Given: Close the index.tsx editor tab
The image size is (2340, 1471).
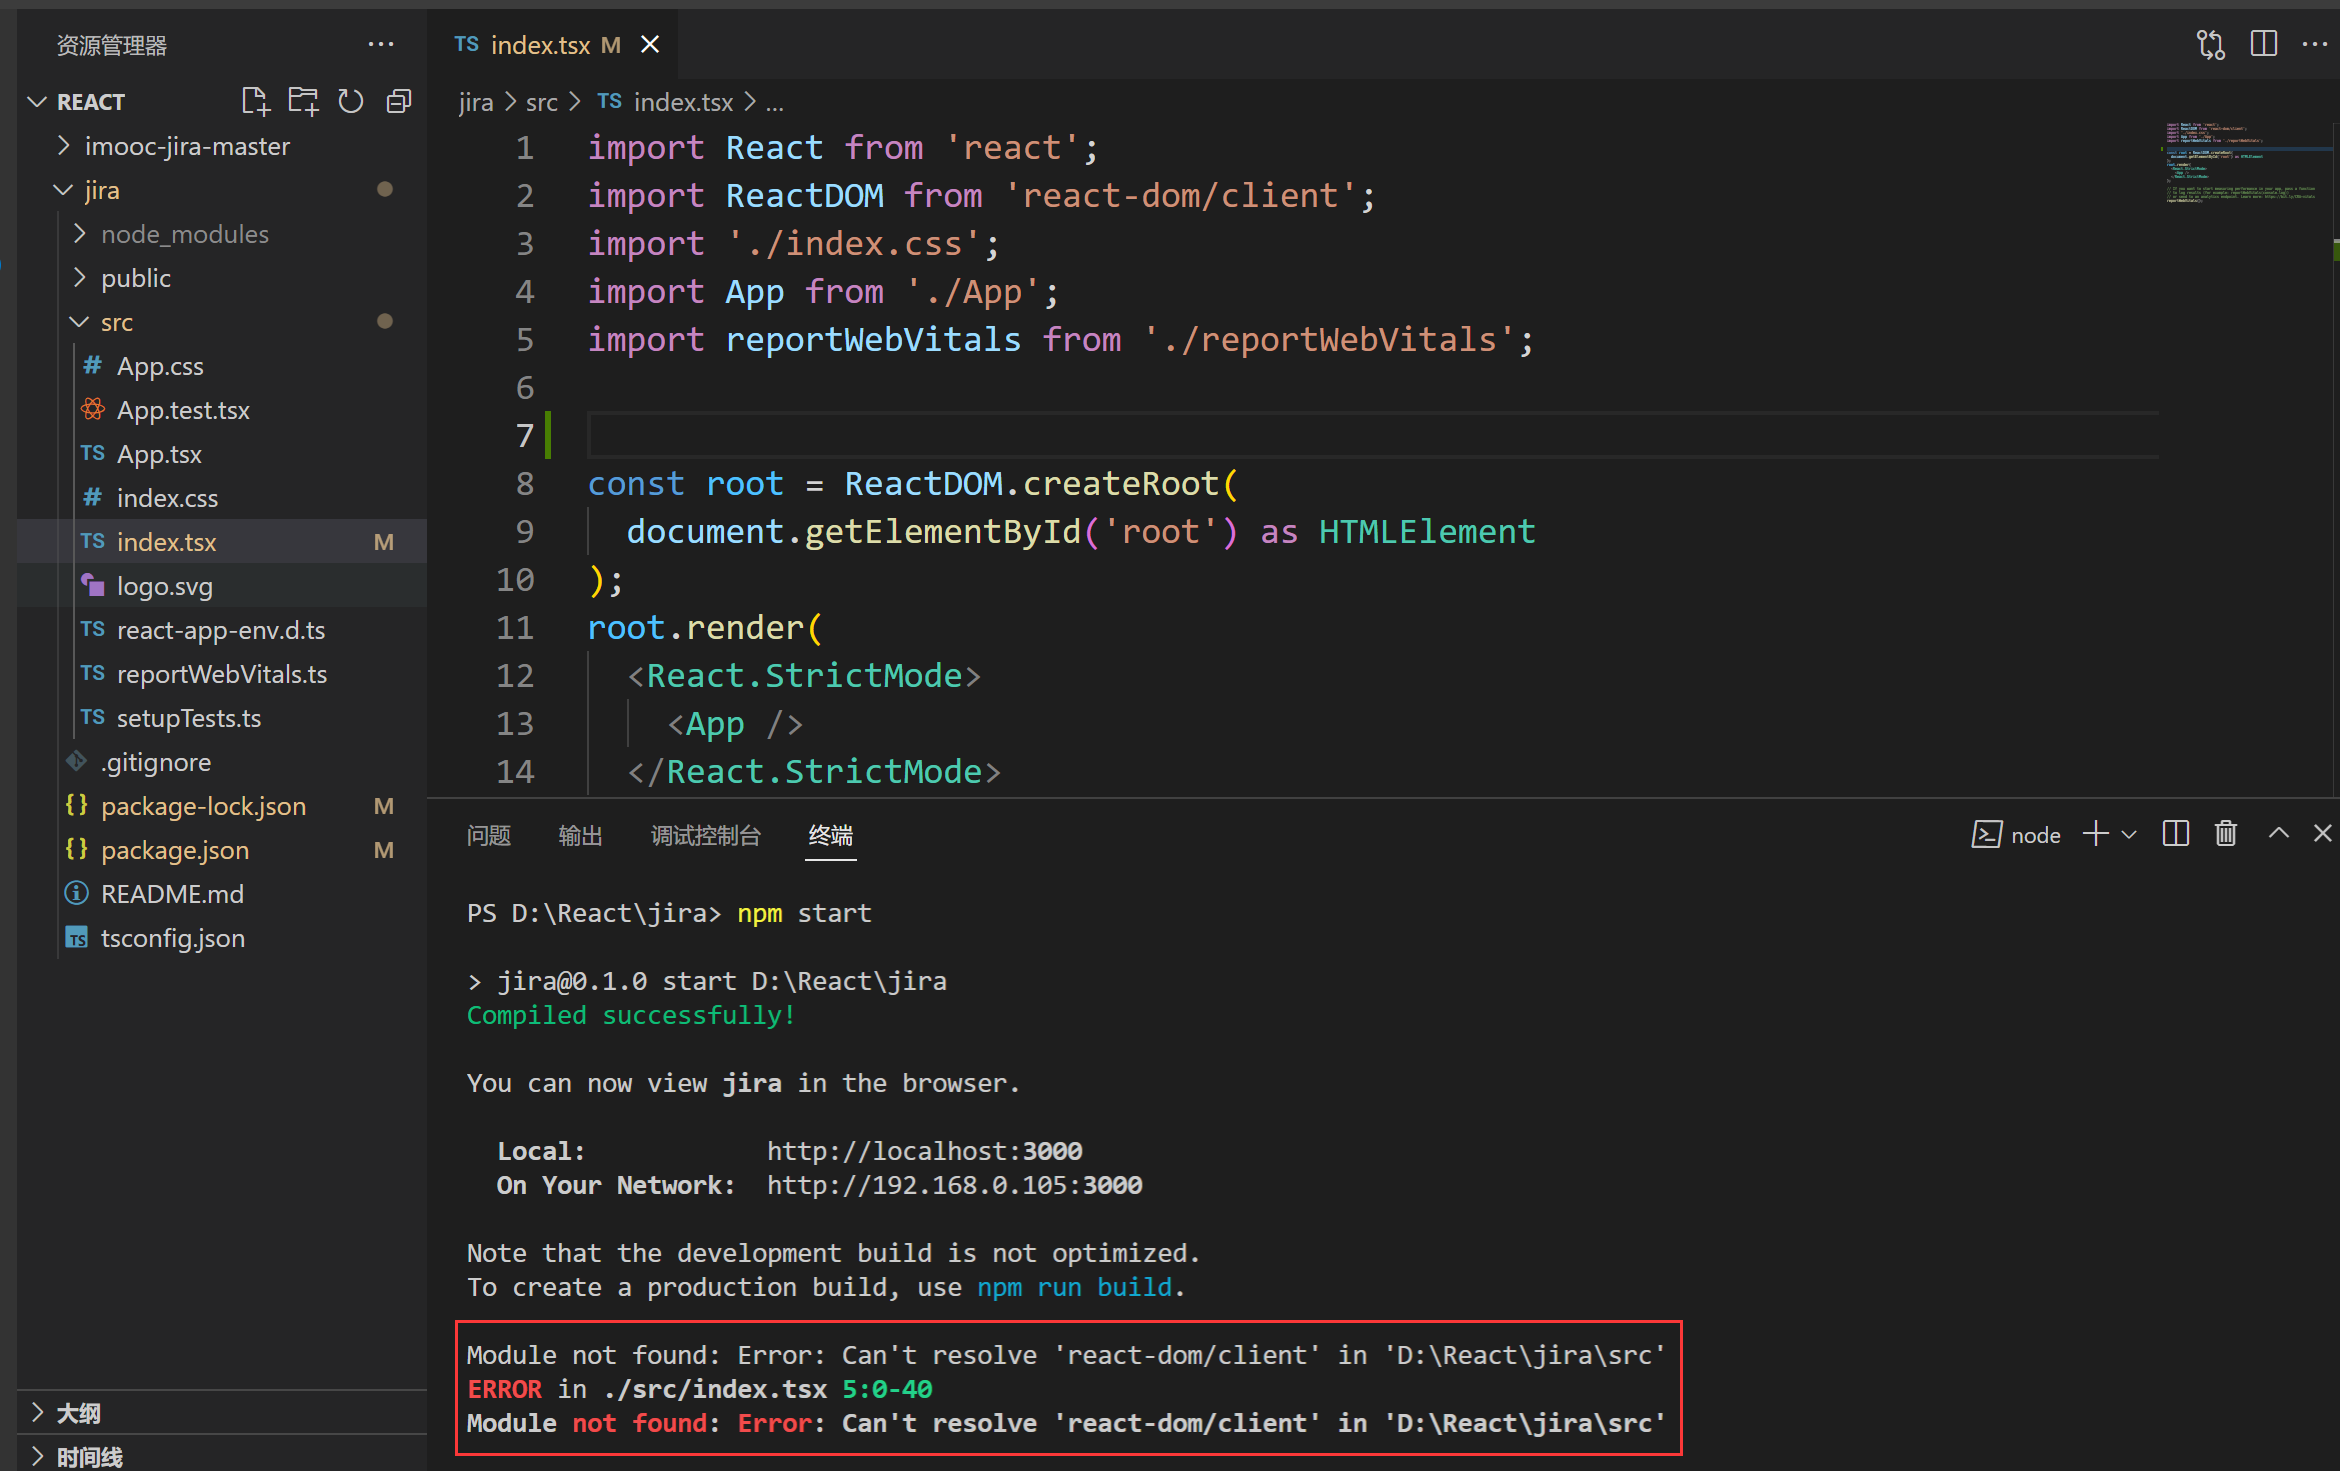Looking at the screenshot, I should pyautogui.click(x=650, y=44).
